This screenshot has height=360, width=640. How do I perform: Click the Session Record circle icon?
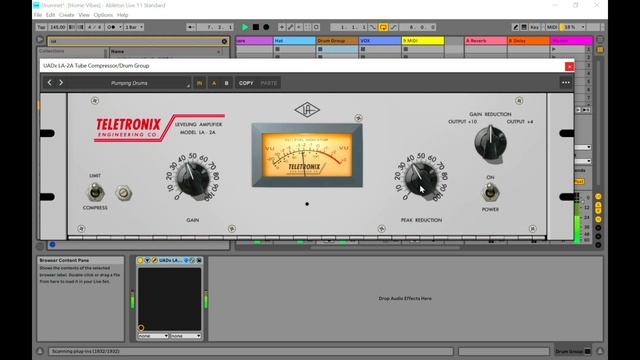pos(316,27)
